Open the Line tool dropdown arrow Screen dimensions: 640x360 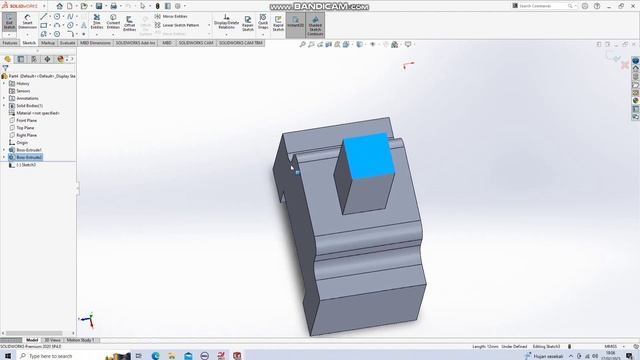pos(50,16)
